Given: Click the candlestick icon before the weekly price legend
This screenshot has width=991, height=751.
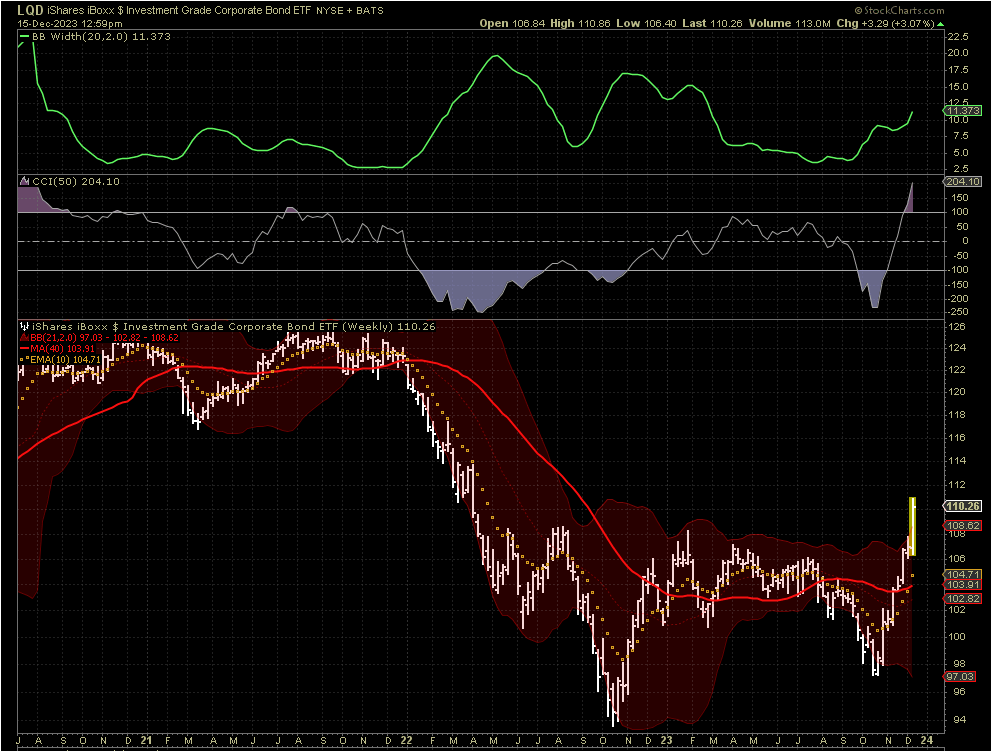Looking at the screenshot, I should (25, 327).
